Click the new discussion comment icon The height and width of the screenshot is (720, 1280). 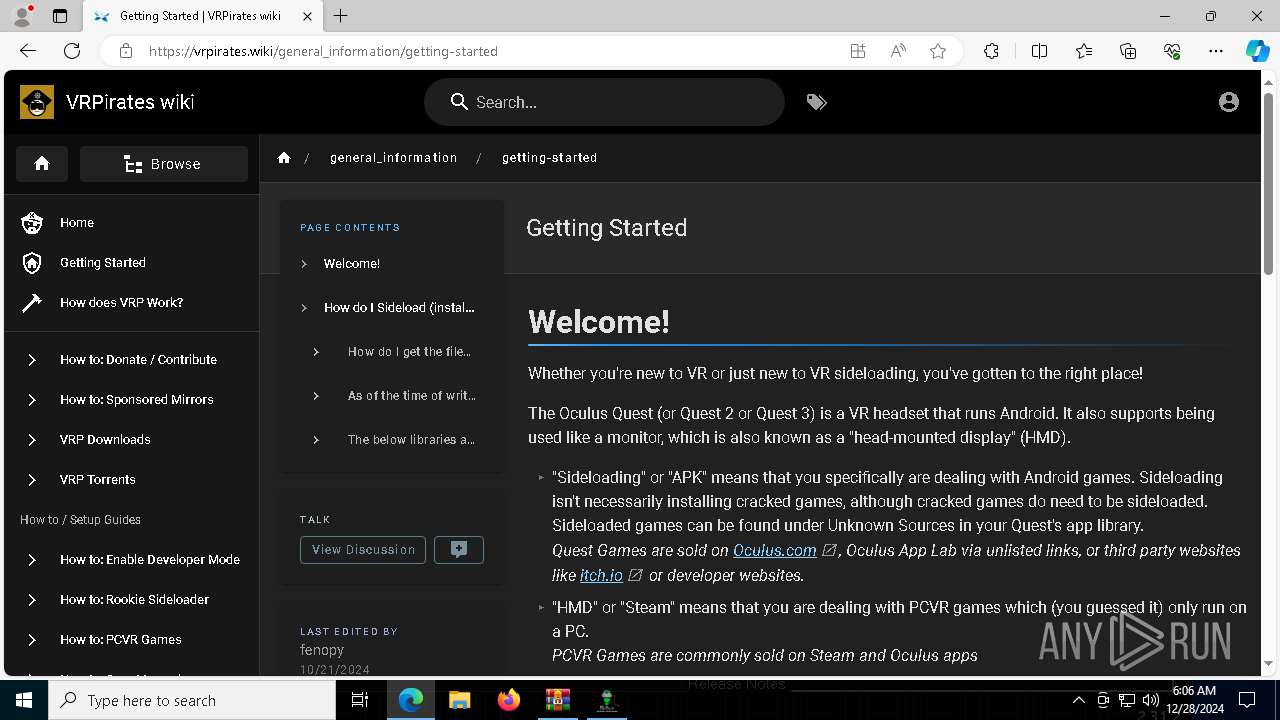pyautogui.click(x=459, y=550)
